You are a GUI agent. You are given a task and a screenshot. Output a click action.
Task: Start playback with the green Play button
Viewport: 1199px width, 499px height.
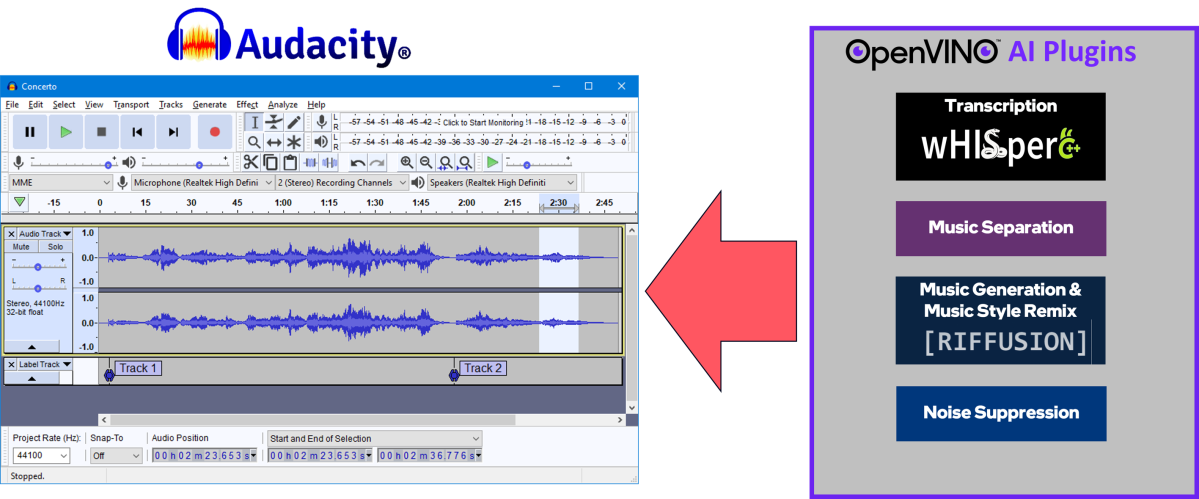(66, 131)
